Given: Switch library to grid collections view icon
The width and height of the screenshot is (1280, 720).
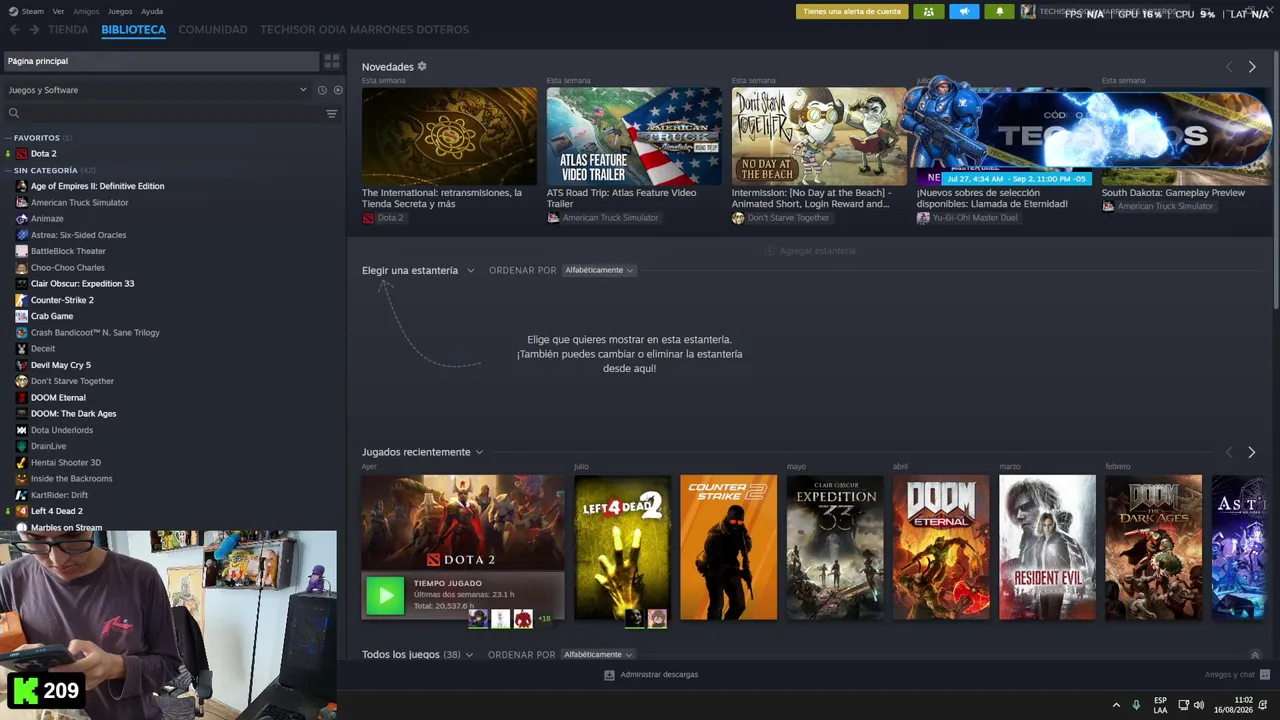Looking at the screenshot, I should [331, 61].
